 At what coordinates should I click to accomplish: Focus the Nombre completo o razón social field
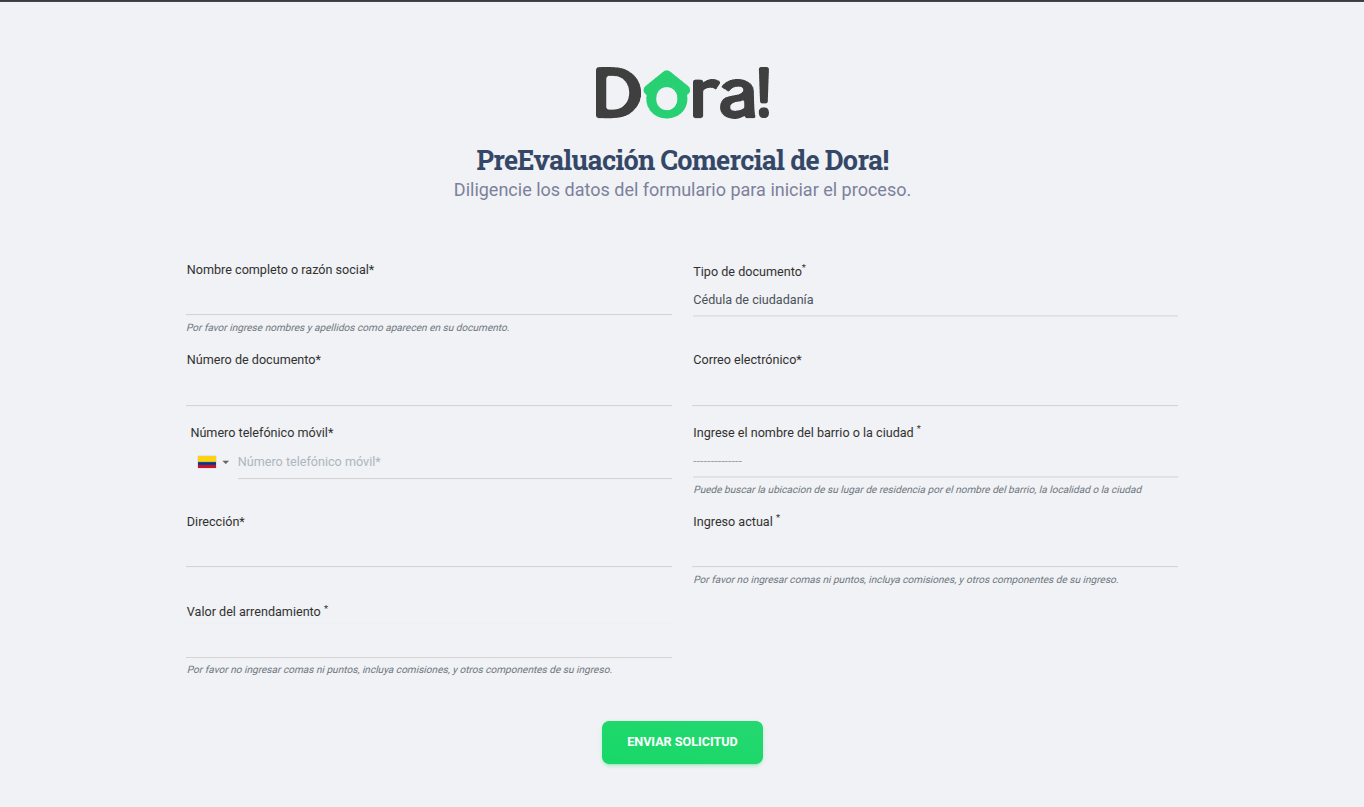coord(429,299)
